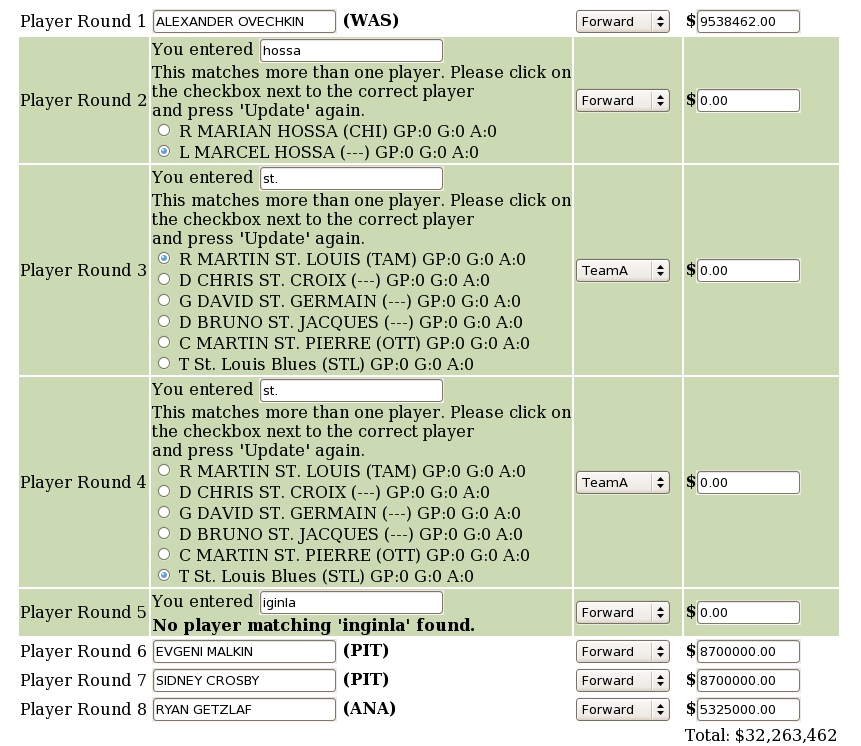This screenshot has height=746, width=861.
Task: Click the salary field for Player Round 5
Action: [x=748, y=613]
